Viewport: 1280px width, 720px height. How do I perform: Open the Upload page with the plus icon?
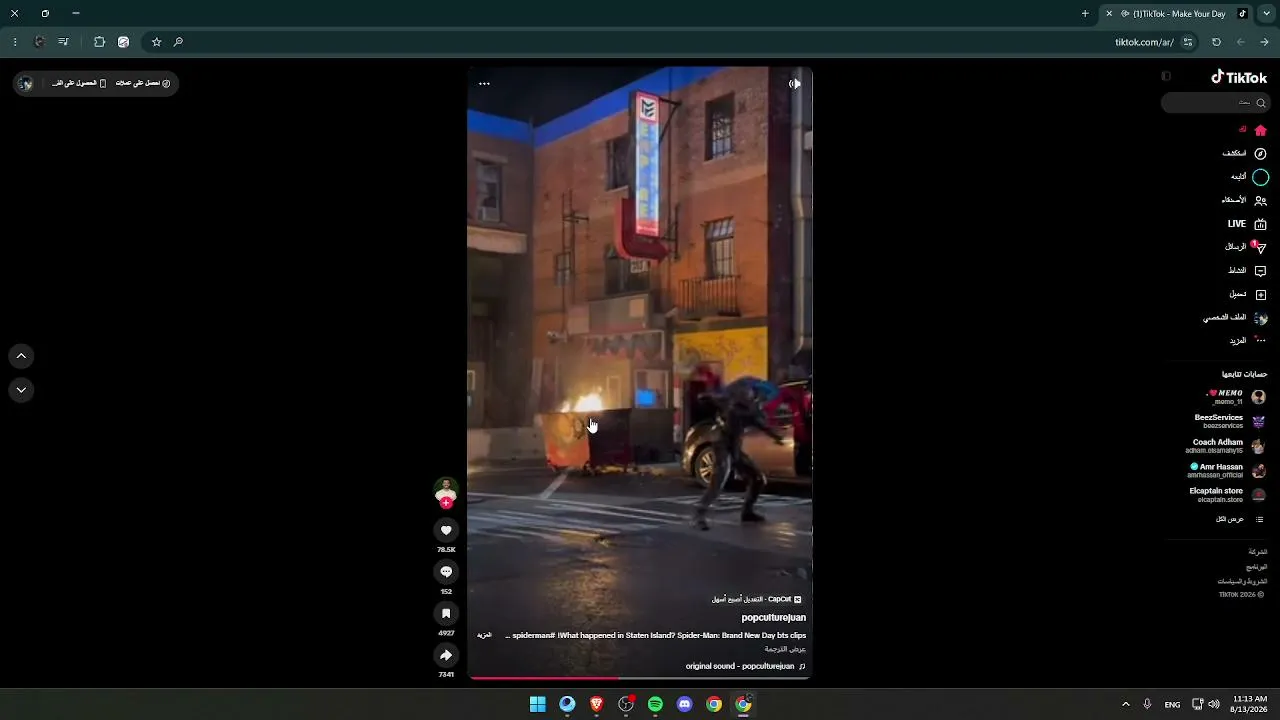click(1248, 294)
